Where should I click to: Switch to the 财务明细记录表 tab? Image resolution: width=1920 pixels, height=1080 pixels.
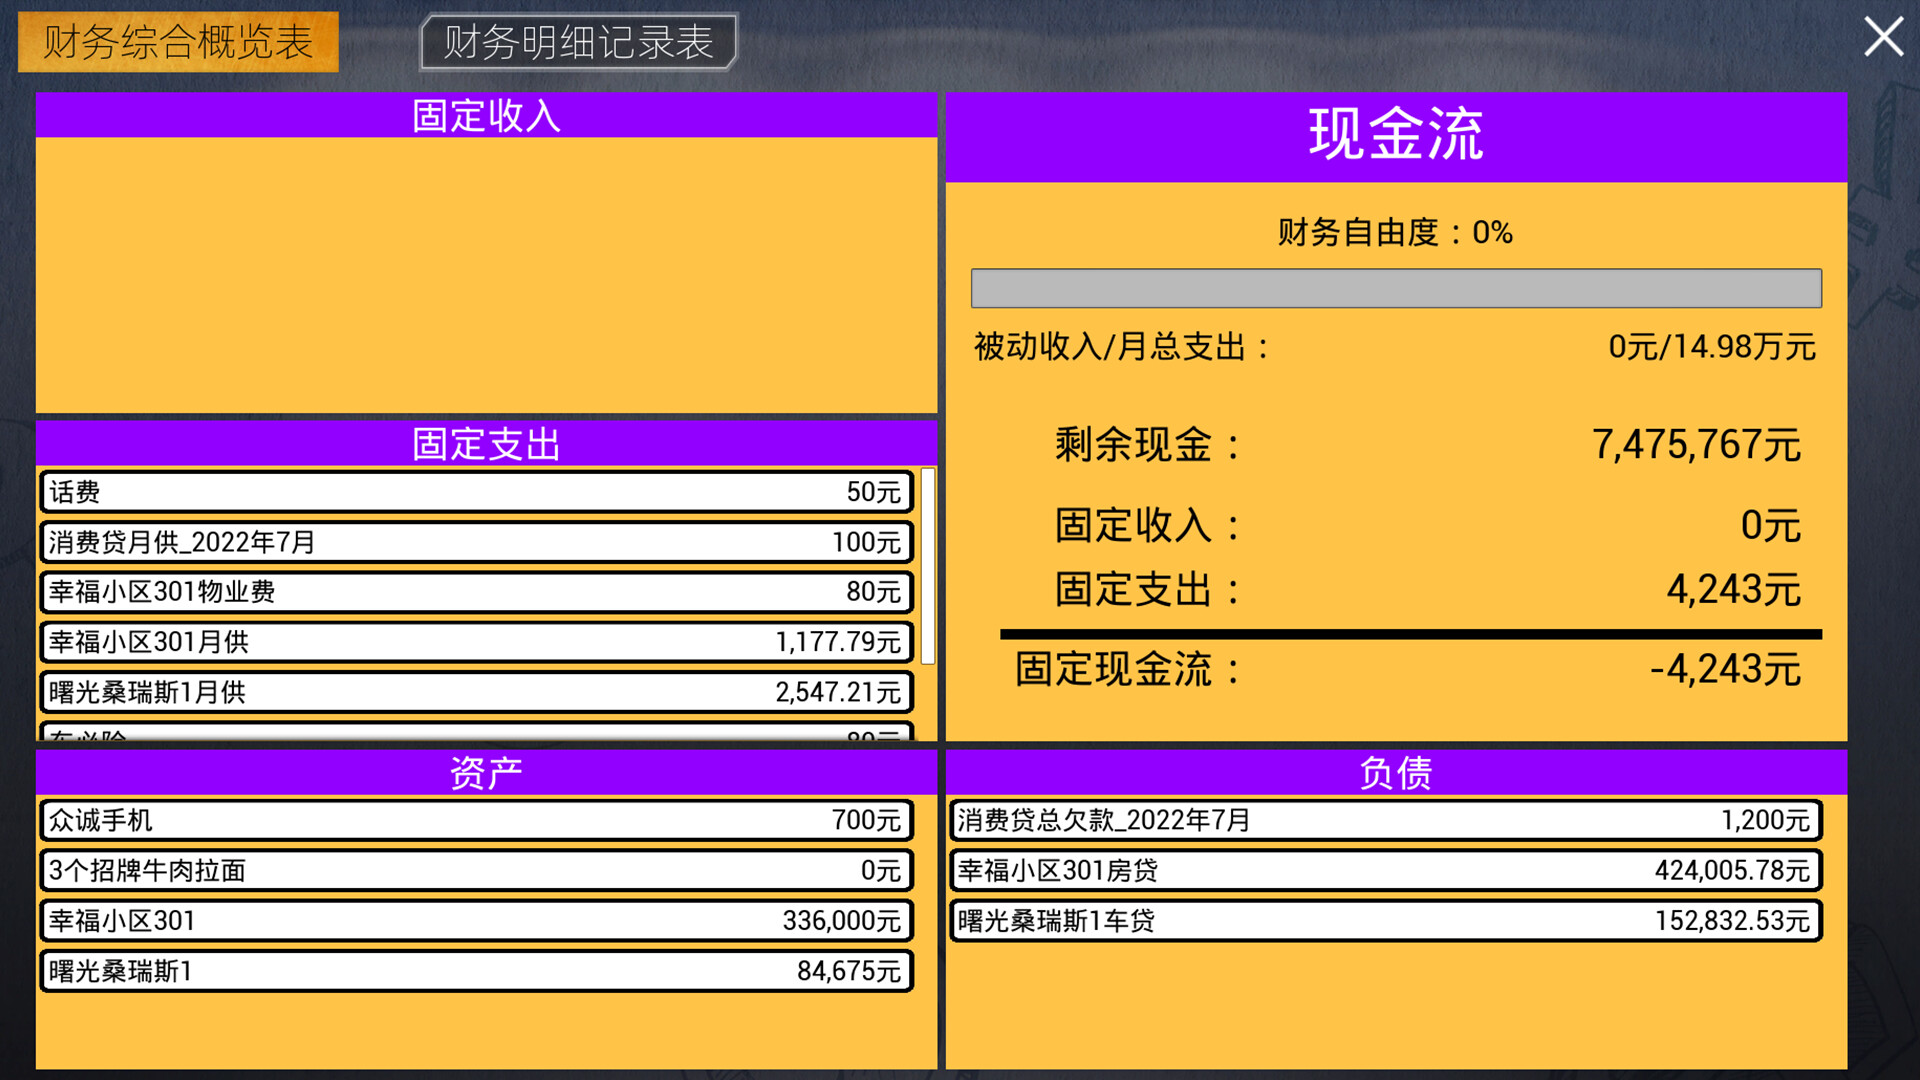pyautogui.click(x=578, y=42)
